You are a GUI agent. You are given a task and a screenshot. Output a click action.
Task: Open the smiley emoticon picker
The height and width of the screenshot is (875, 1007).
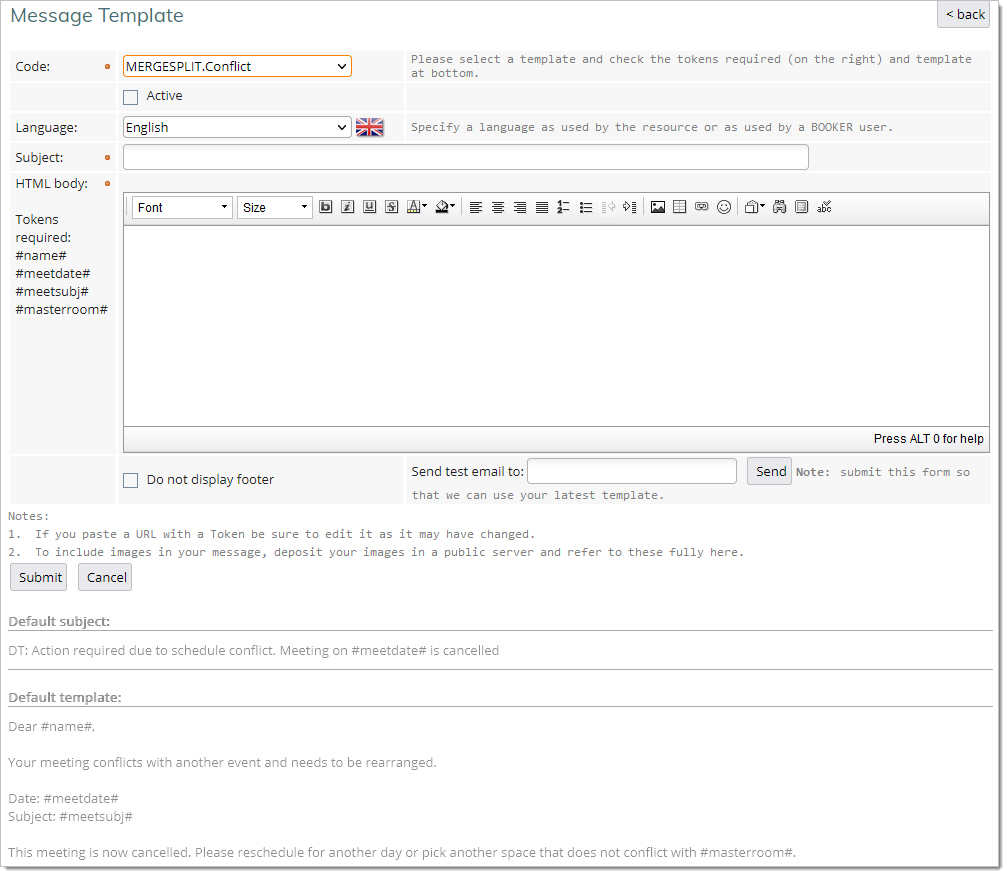(724, 207)
